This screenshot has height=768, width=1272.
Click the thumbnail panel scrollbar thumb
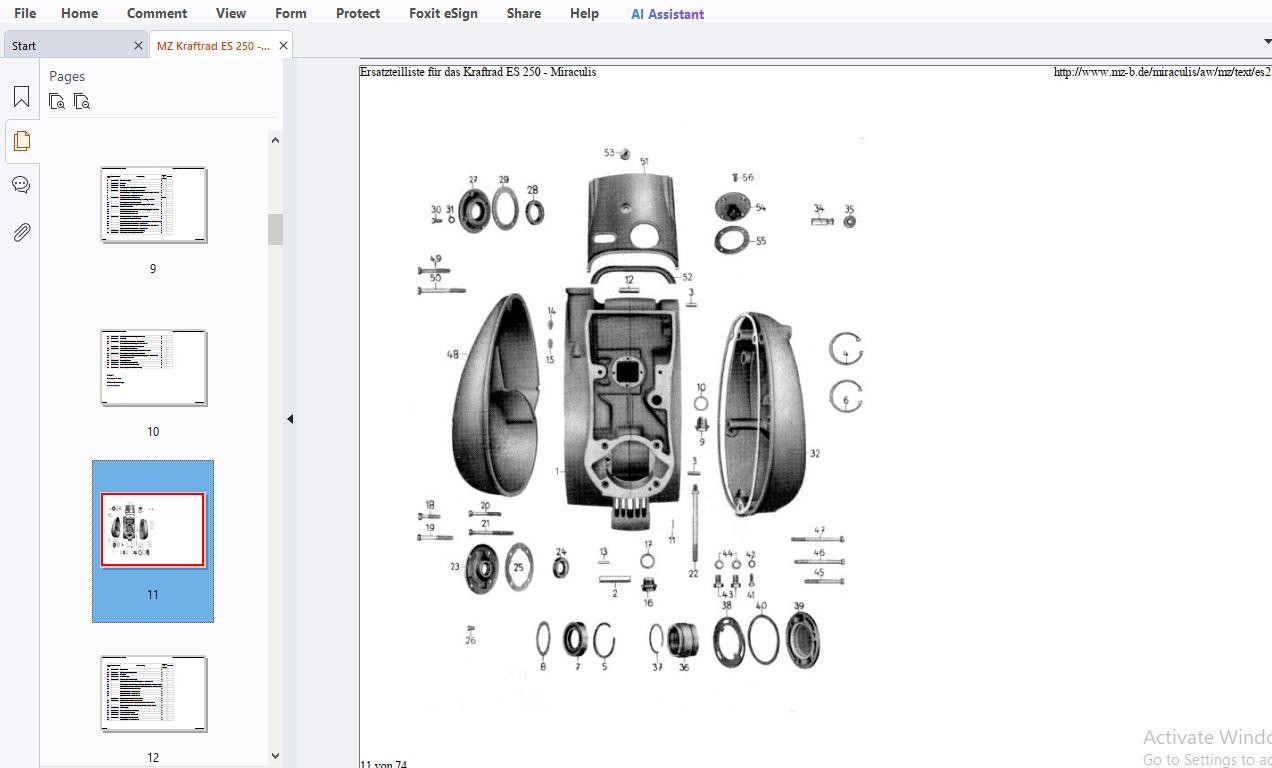pos(275,229)
